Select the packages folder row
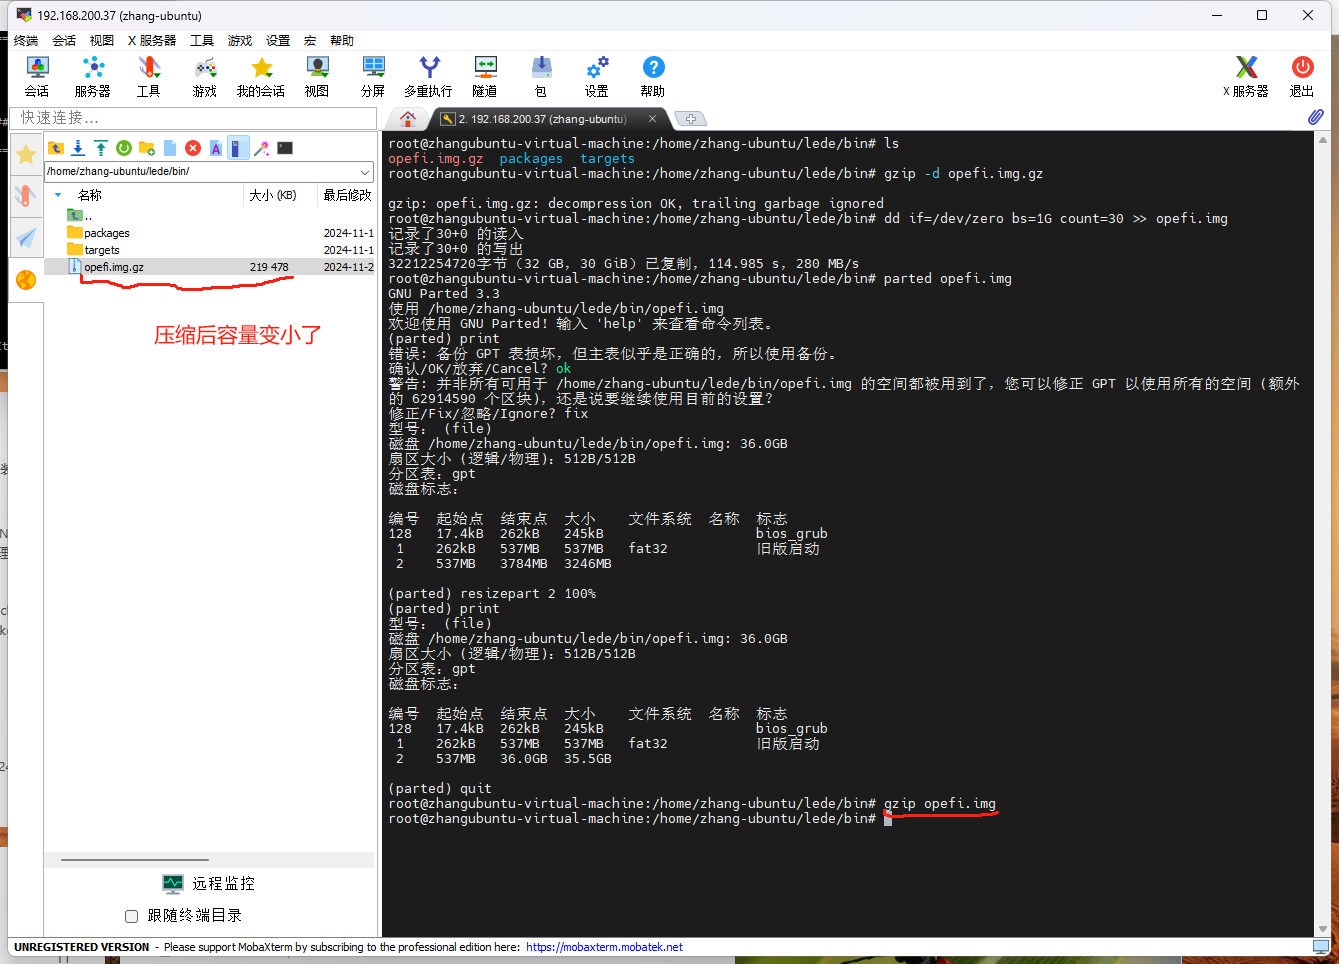Screen dimensions: 1339x964 210,233
